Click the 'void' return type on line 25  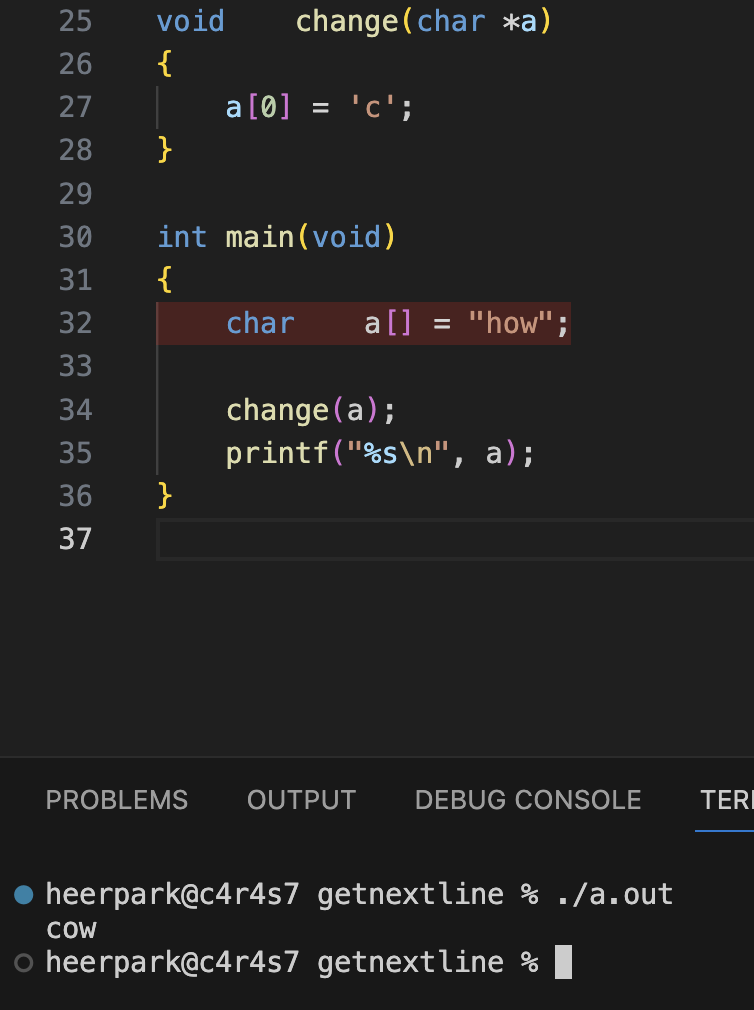(x=191, y=22)
